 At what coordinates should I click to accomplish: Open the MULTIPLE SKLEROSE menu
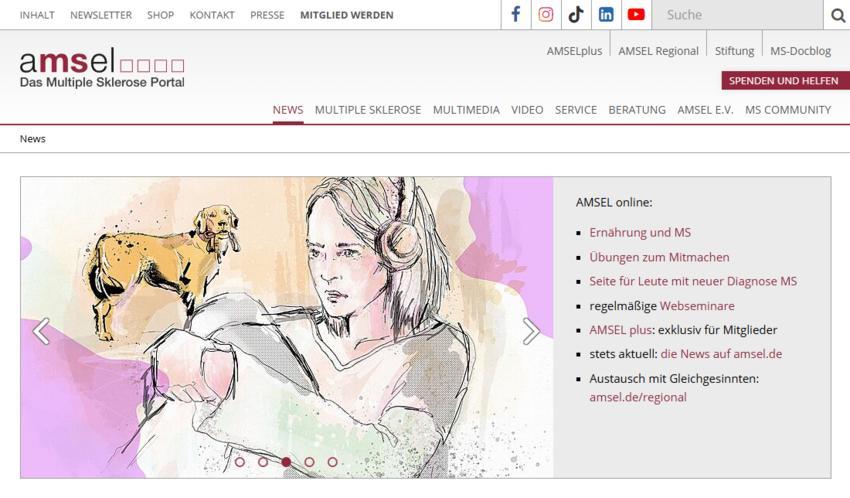click(x=368, y=110)
